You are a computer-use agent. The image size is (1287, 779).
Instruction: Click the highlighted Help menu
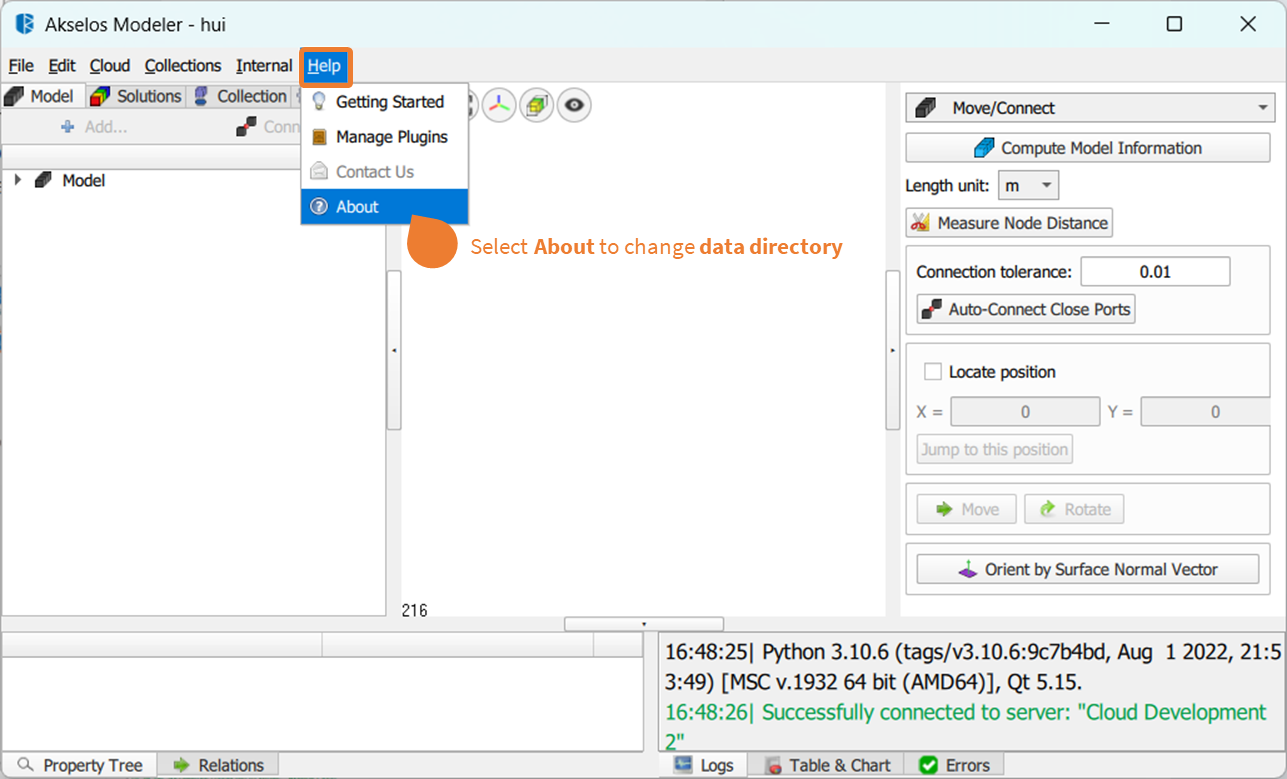coord(324,66)
